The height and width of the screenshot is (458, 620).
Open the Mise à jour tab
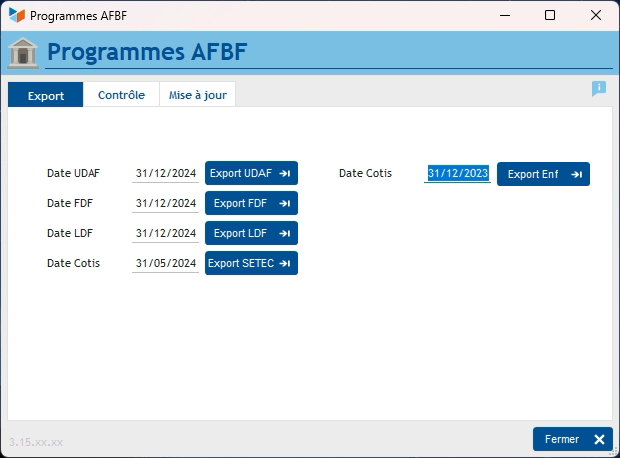click(198, 95)
